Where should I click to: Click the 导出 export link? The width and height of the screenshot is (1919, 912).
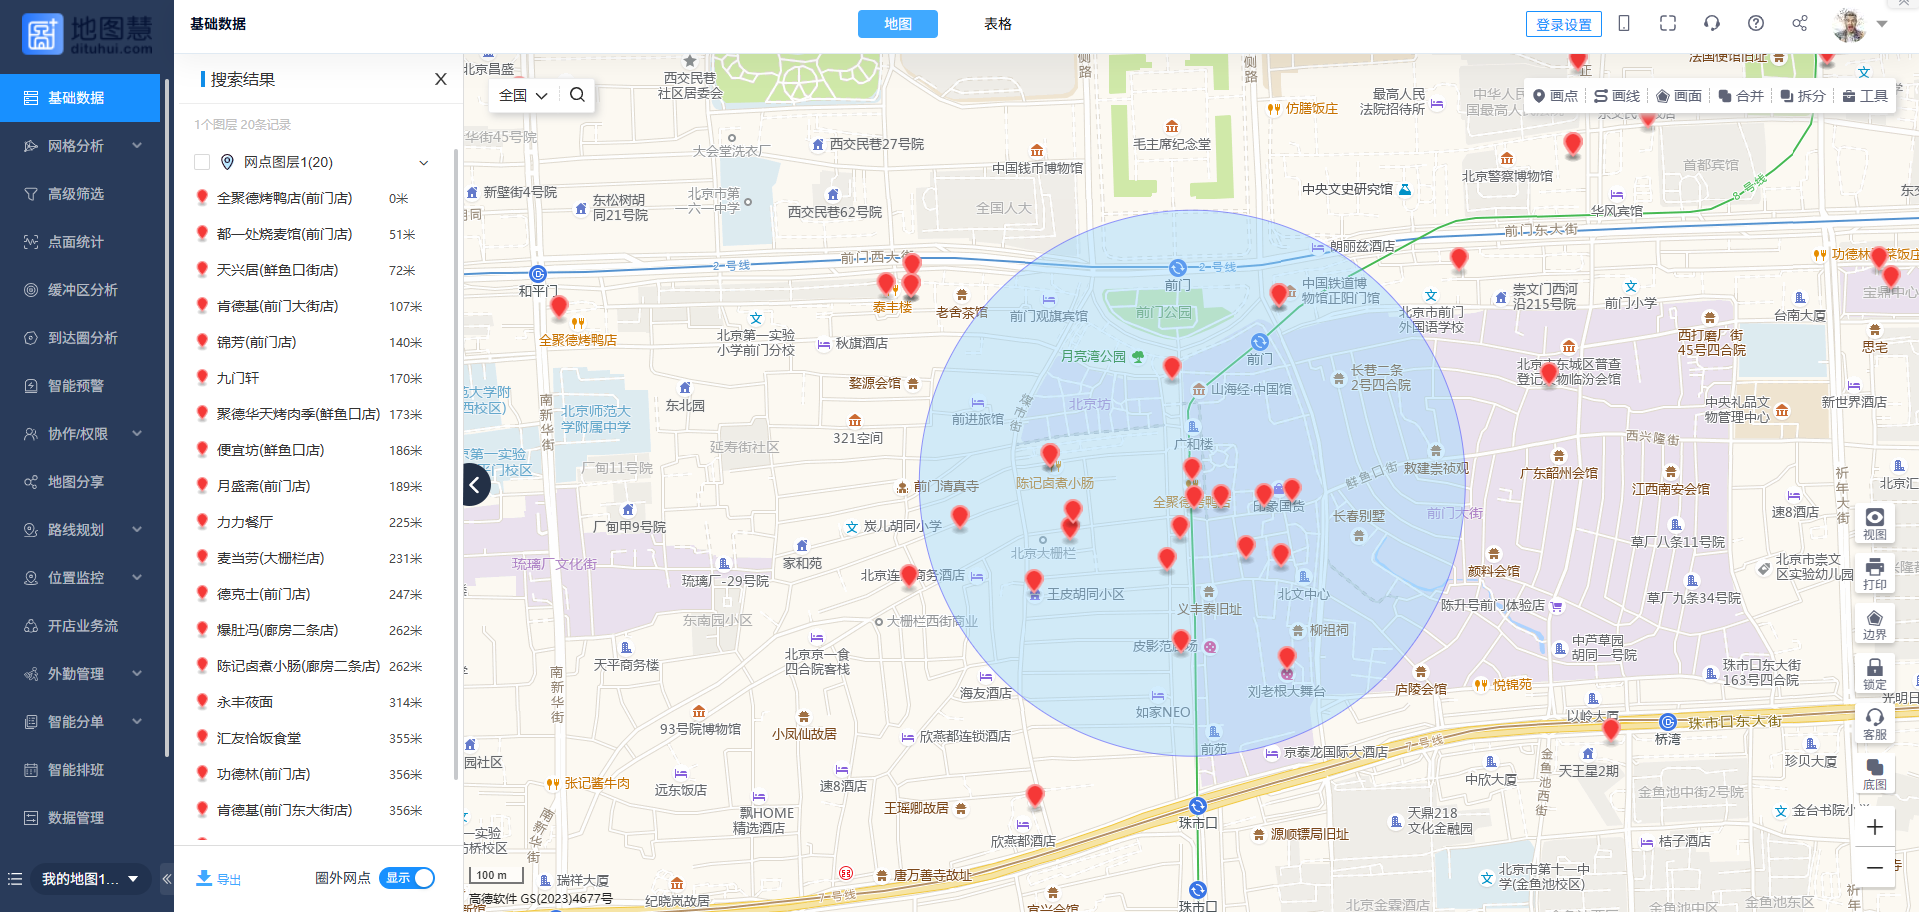(x=219, y=879)
